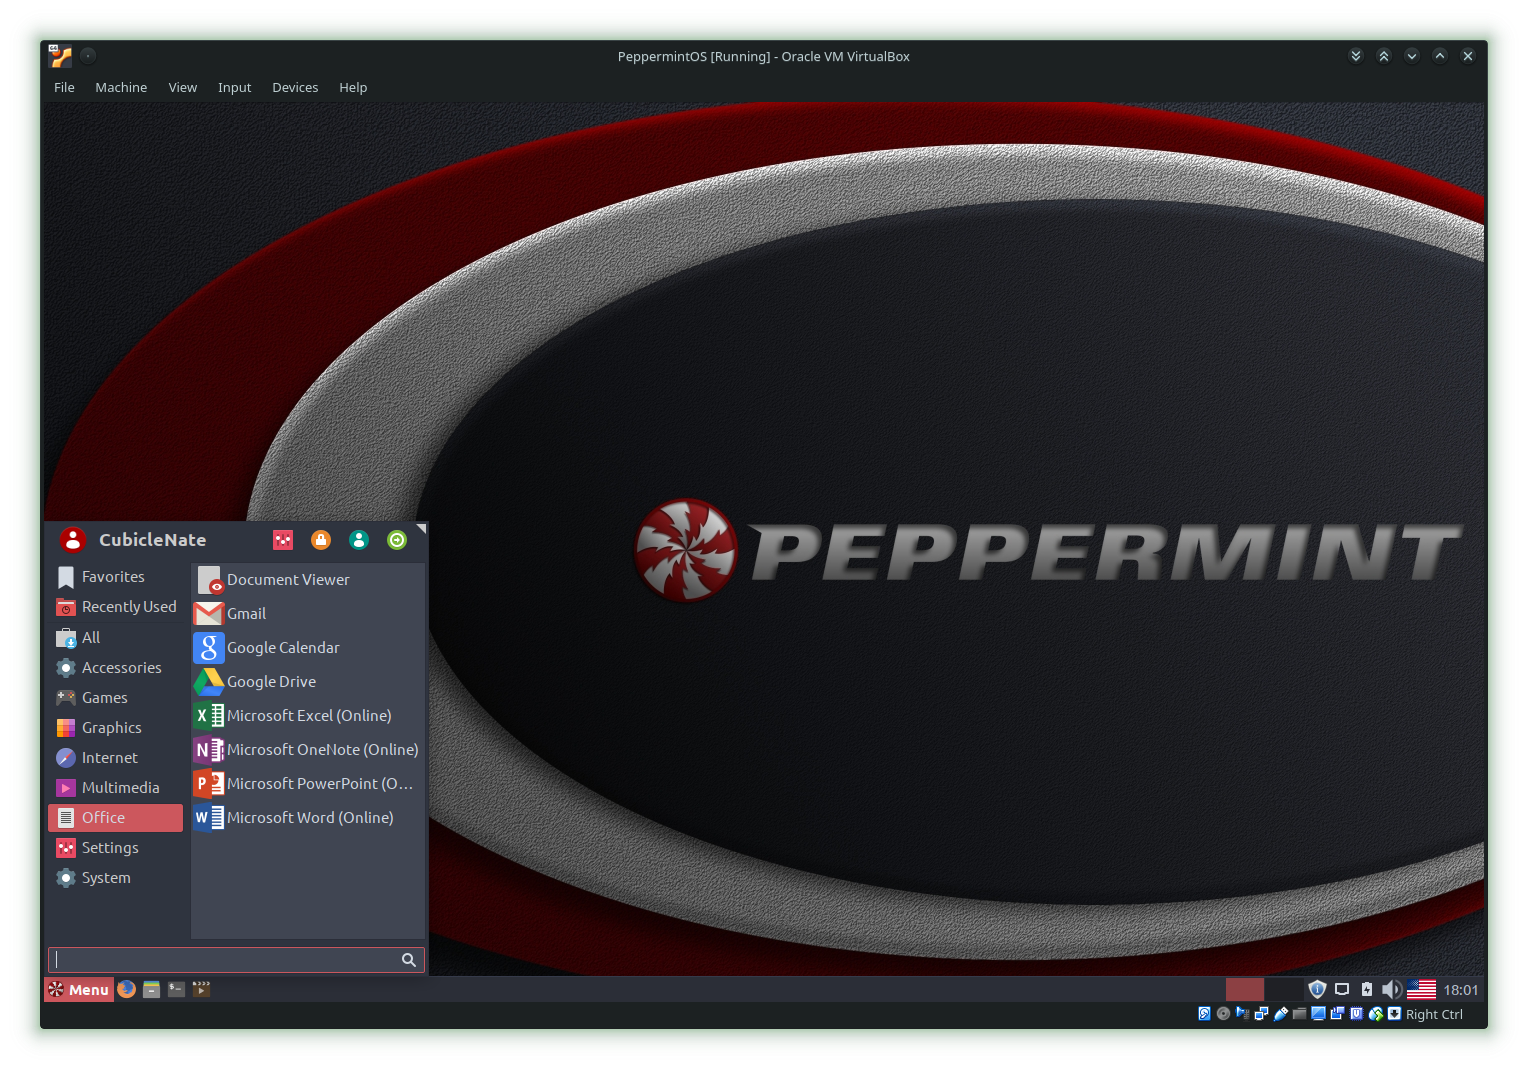
Task: Lock the screen using the padlock icon
Action: tap(320, 540)
